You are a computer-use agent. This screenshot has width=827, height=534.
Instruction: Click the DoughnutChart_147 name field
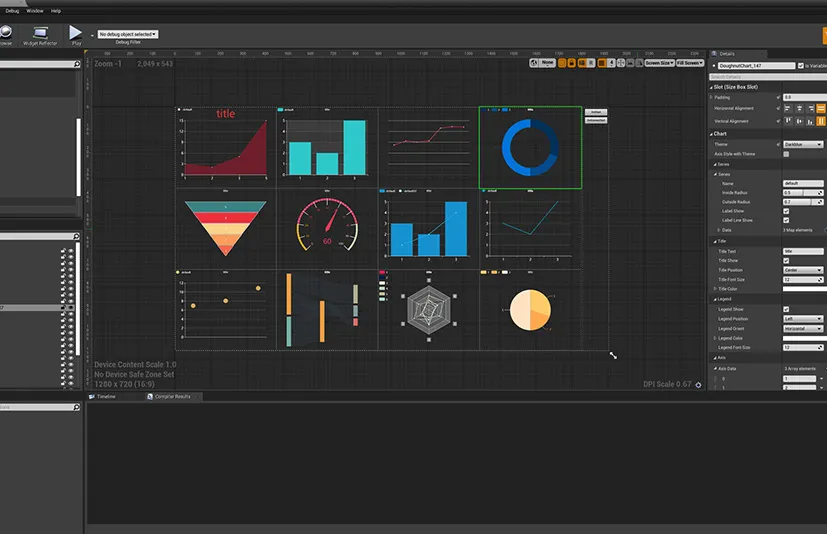756,65
